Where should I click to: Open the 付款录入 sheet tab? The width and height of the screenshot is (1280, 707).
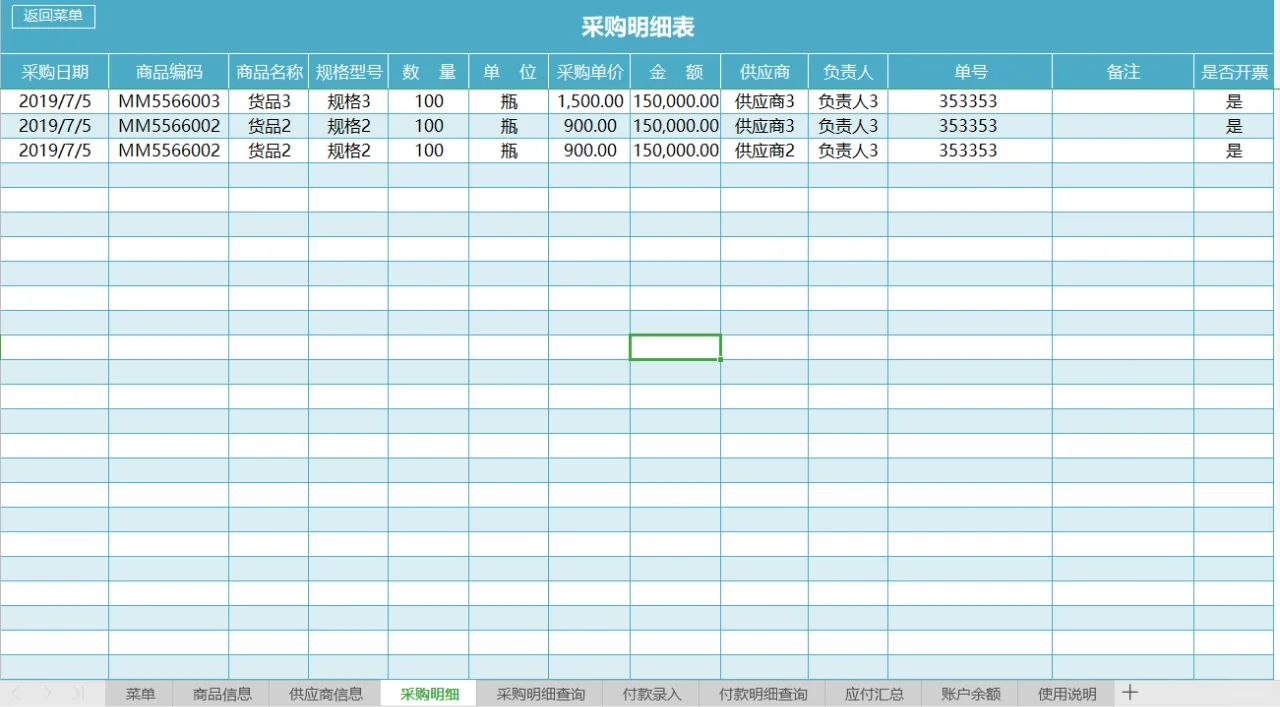pos(651,692)
